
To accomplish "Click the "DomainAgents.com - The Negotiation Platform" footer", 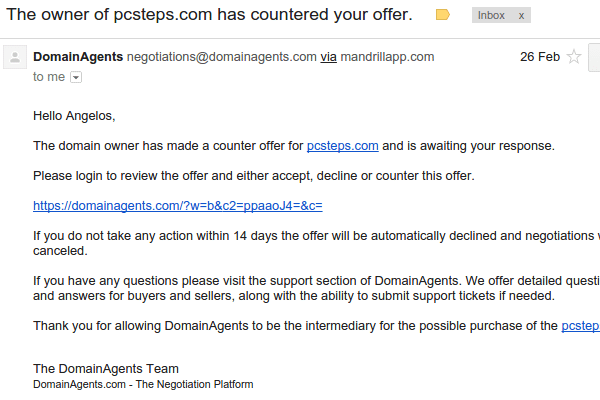I will coord(143,384).
